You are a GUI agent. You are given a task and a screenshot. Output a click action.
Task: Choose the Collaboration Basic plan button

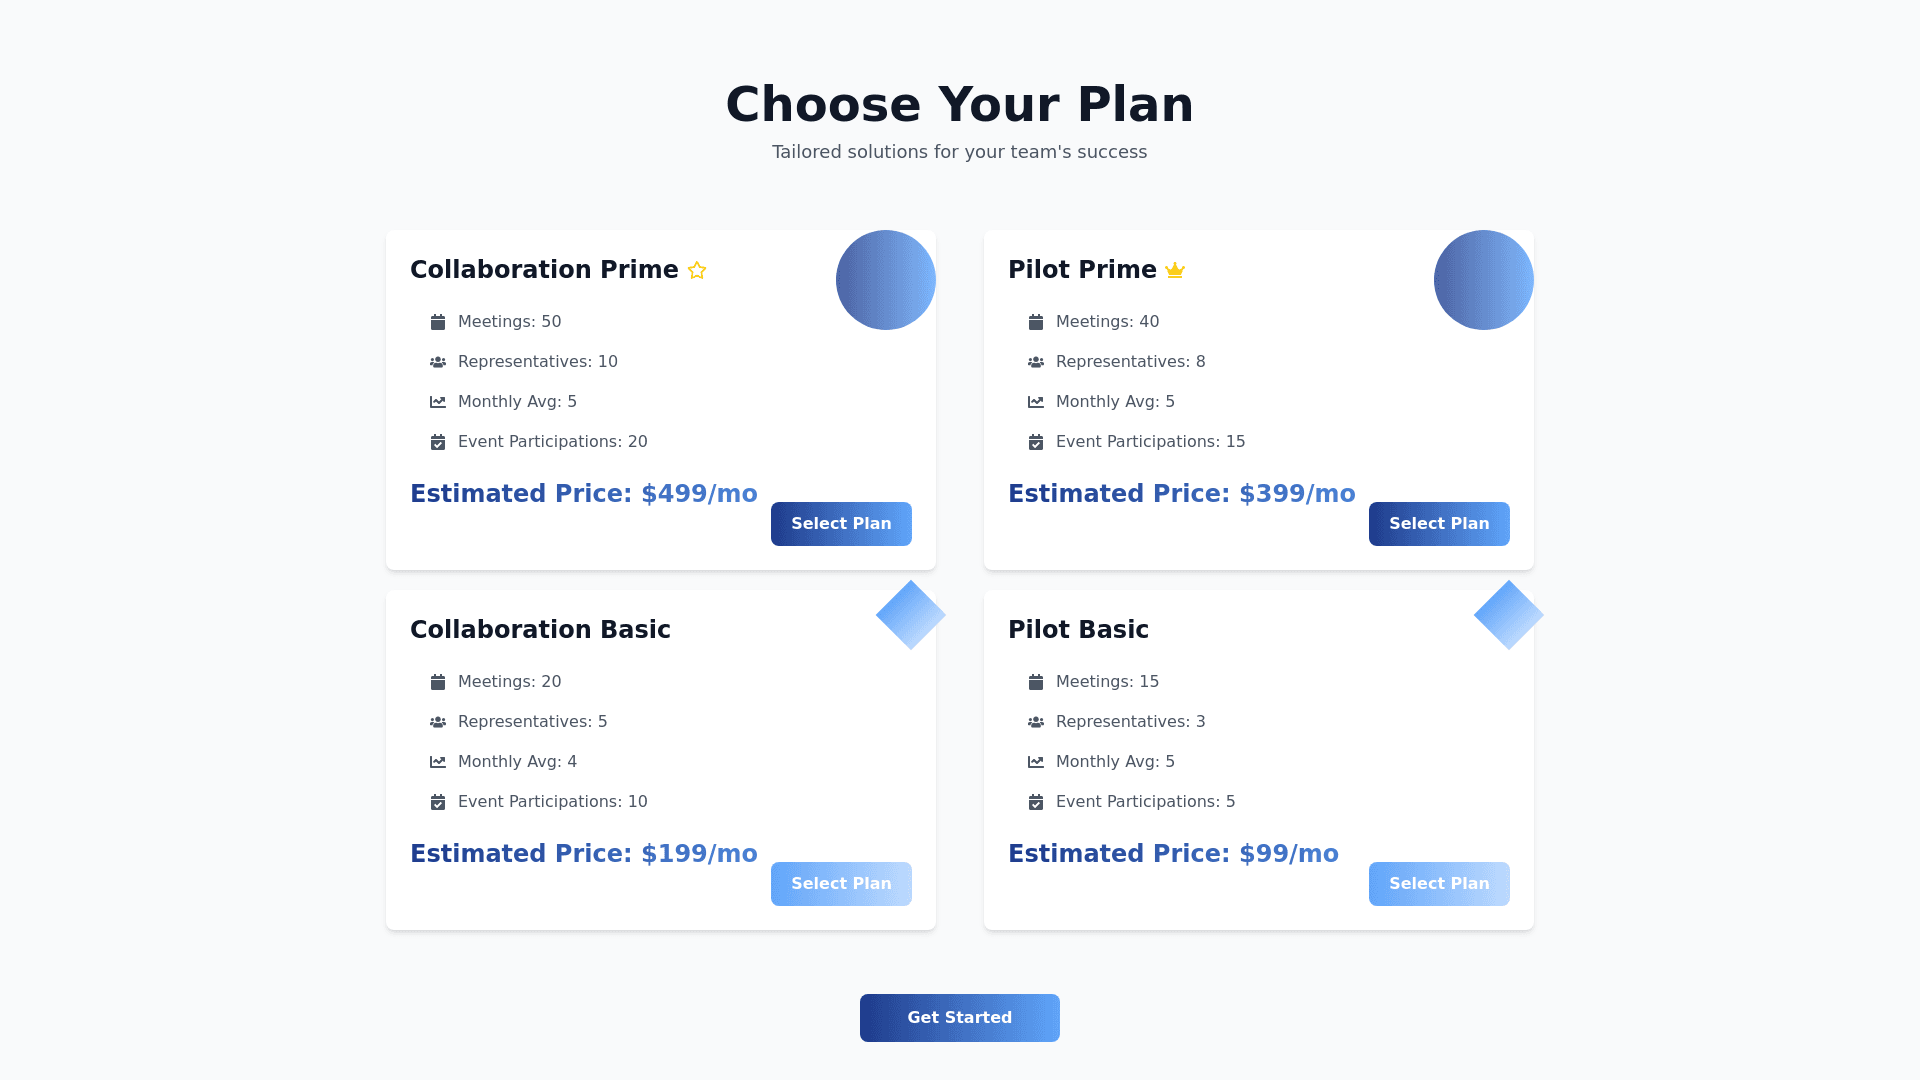(841, 884)
